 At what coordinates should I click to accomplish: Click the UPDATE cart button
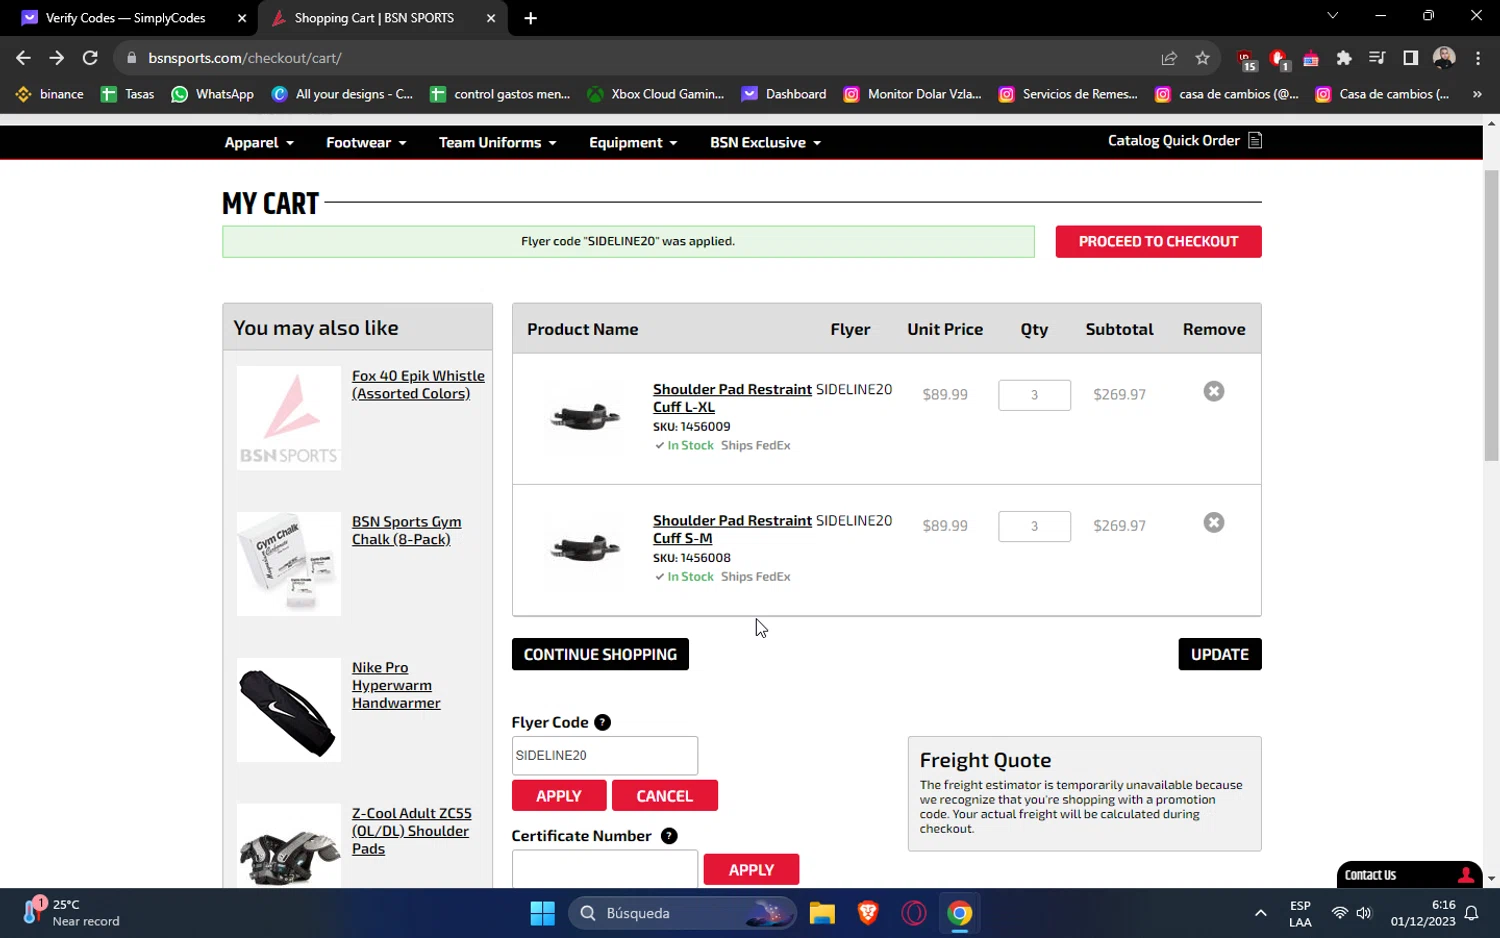1219,654
